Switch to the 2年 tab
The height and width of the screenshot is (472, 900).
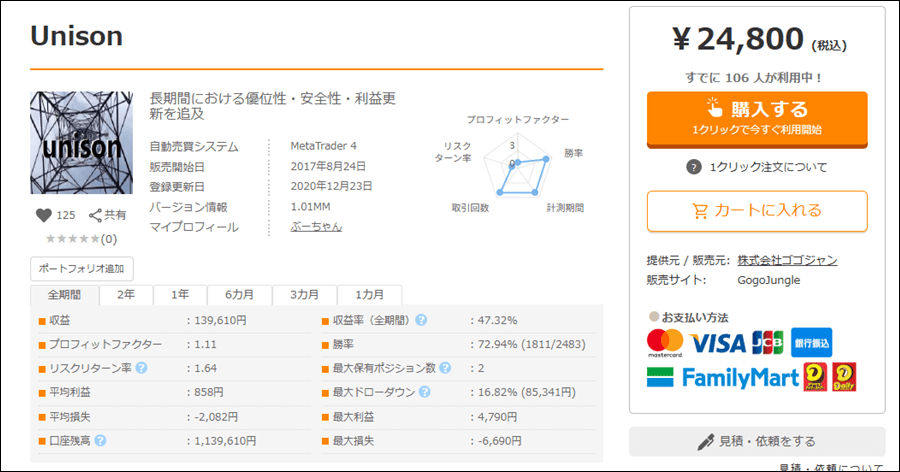click(126, 295)
